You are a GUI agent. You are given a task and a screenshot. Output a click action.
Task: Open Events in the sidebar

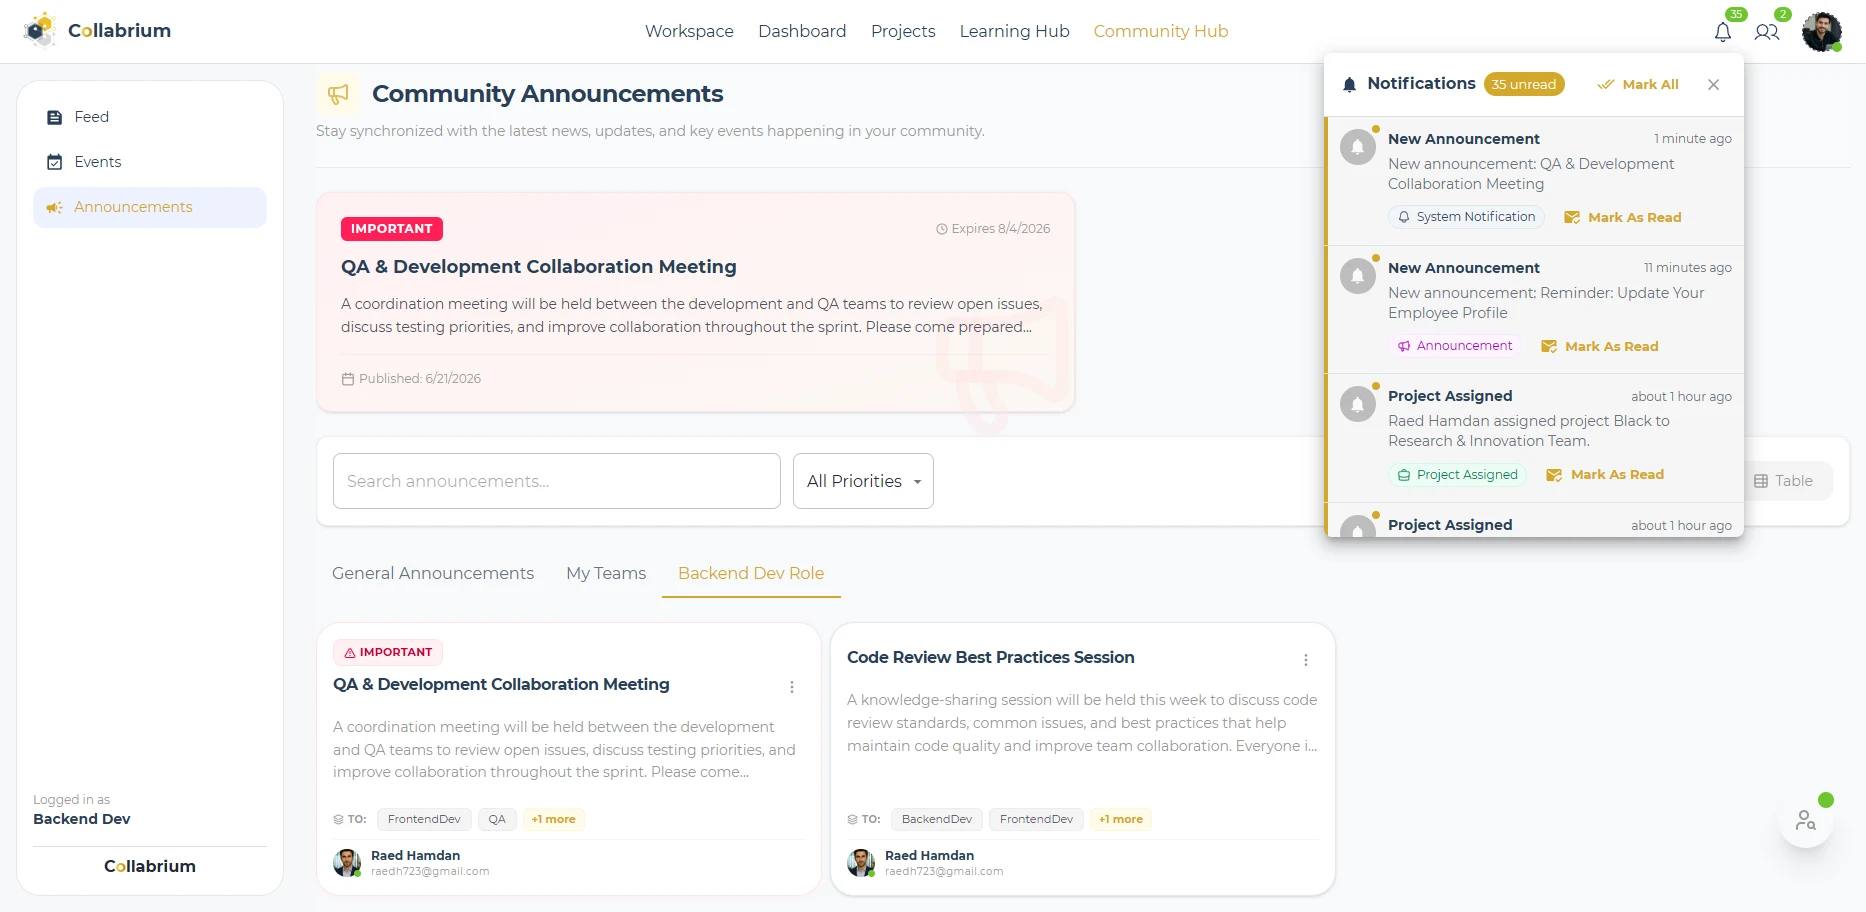coord(150,162)
